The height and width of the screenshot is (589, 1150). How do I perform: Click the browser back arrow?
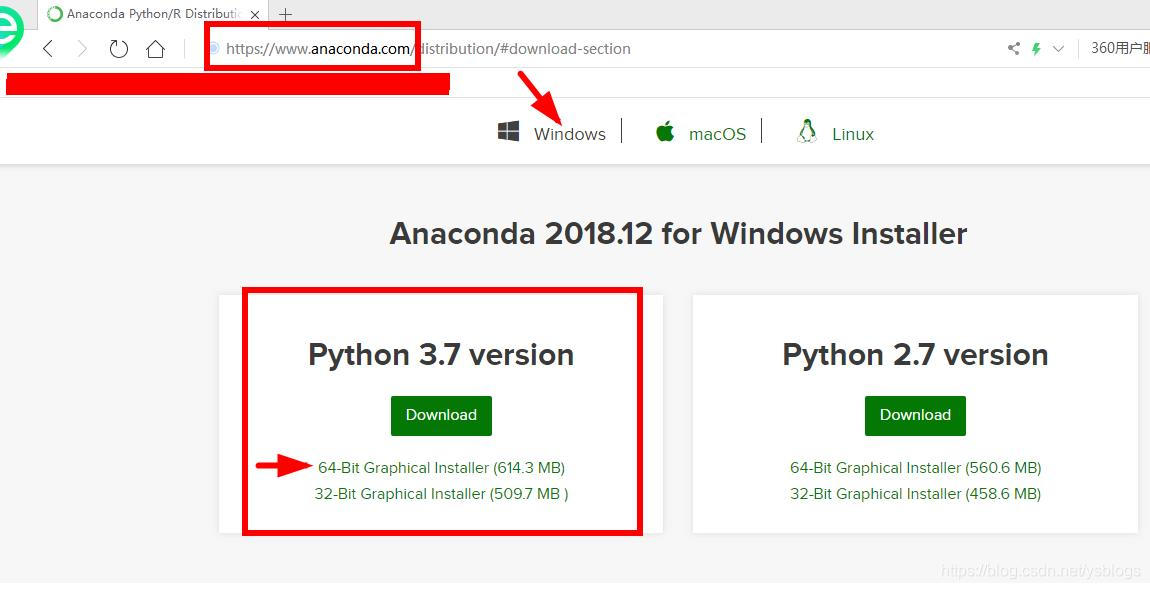[x=48, y=49]
